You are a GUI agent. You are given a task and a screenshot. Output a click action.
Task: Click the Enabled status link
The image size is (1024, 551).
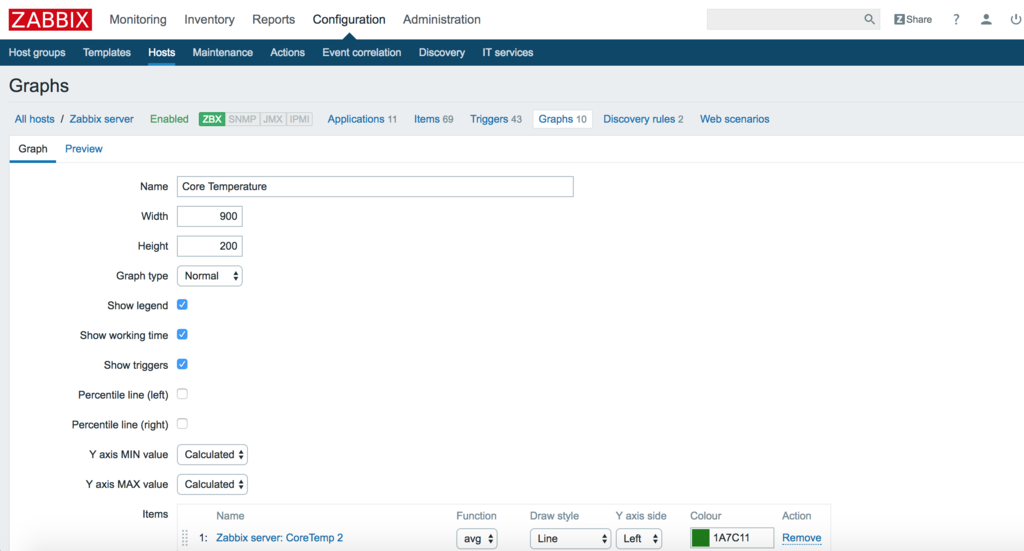pos(169,119)
